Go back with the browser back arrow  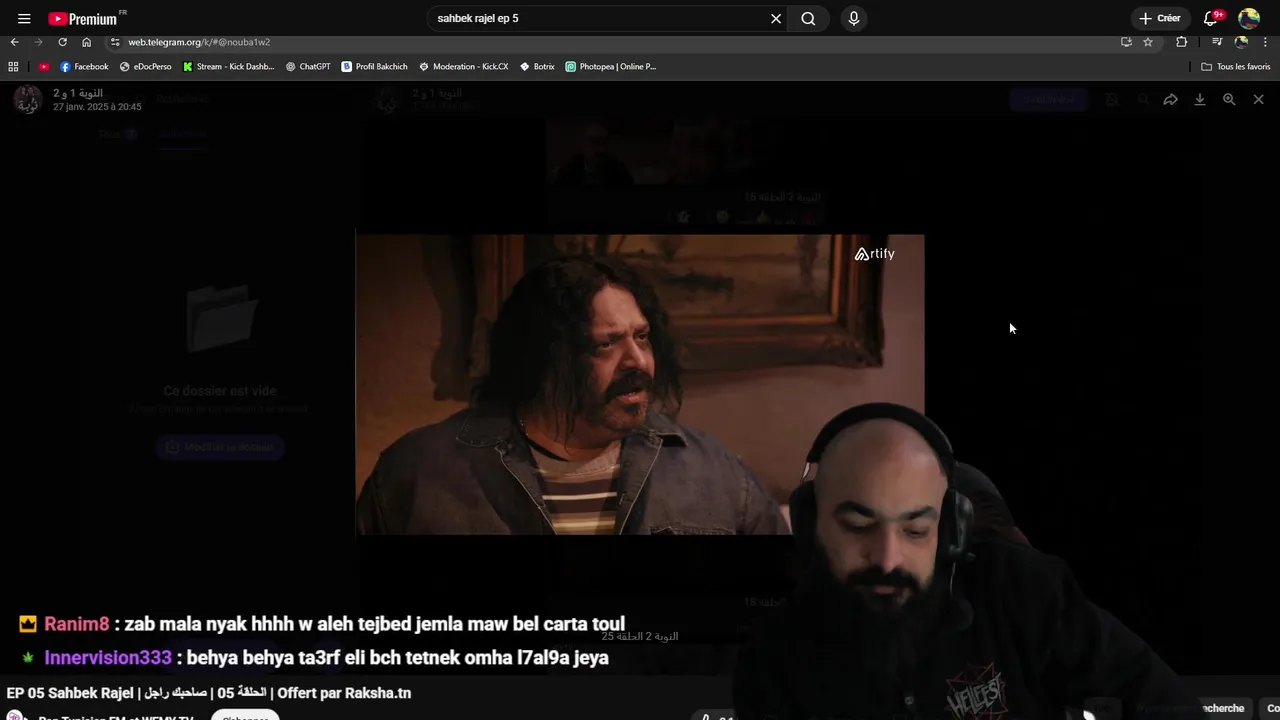pos(14,42)
